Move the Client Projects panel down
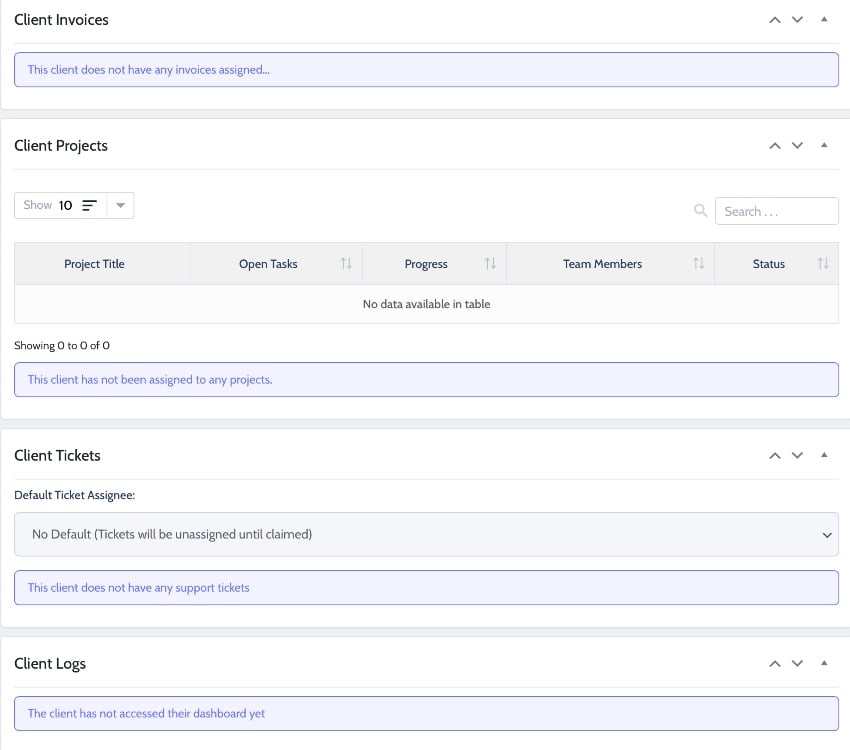850x750 pixels. [797, 145]
